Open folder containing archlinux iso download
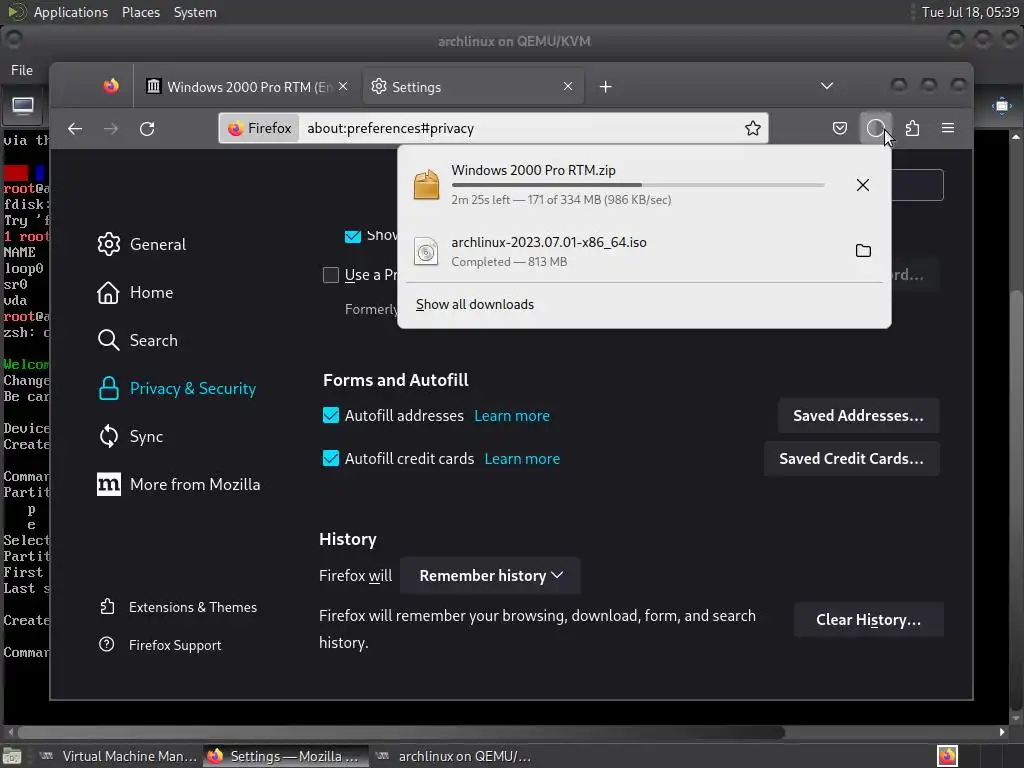Image resolution: width=1024 pixels, height=768 pixels. point(863,251)
